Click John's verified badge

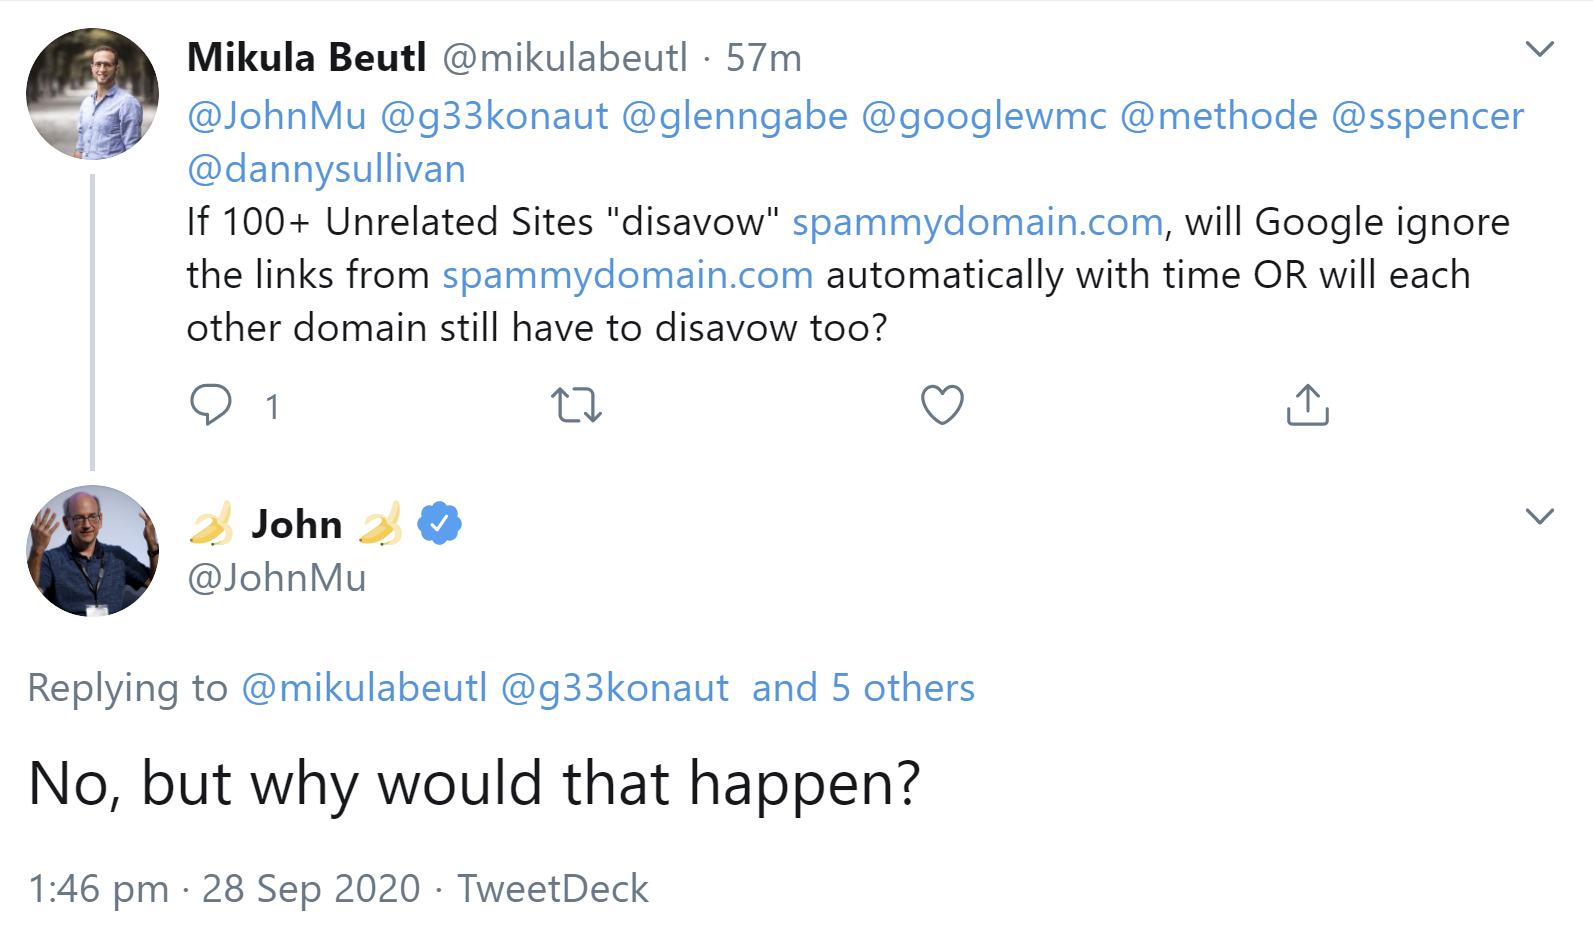438,523
